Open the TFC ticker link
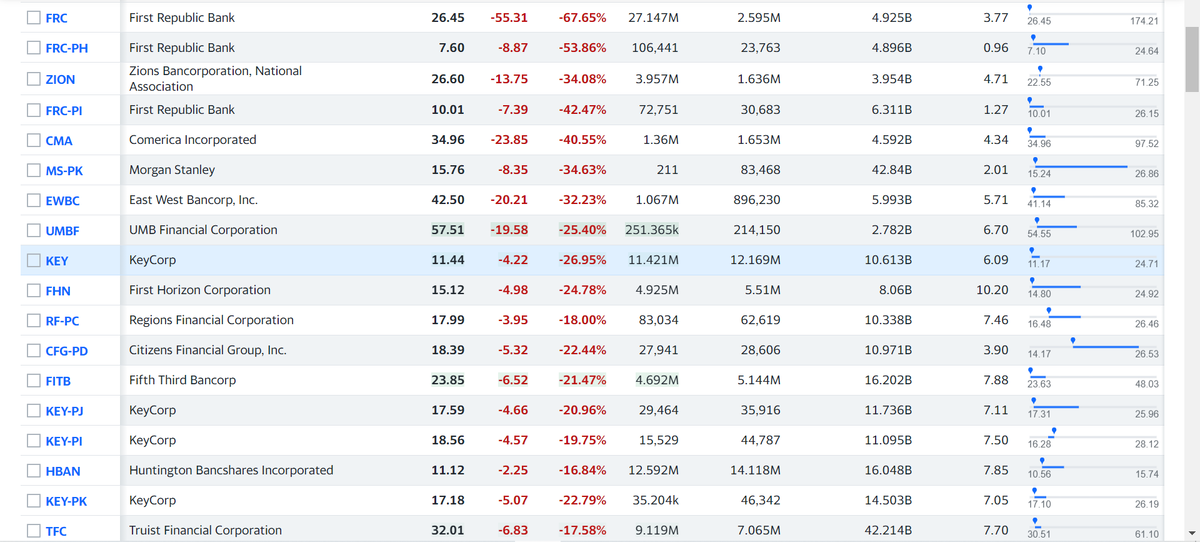1200x542 pixels. click(x=56, y=532)
